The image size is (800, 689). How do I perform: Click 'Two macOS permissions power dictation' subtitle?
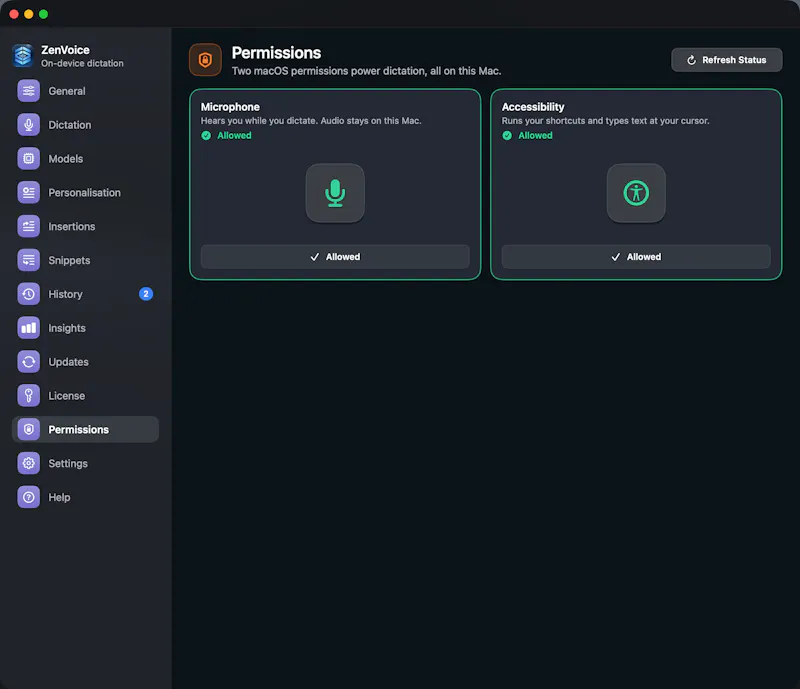pyautogui.click(x=366, y=71)
